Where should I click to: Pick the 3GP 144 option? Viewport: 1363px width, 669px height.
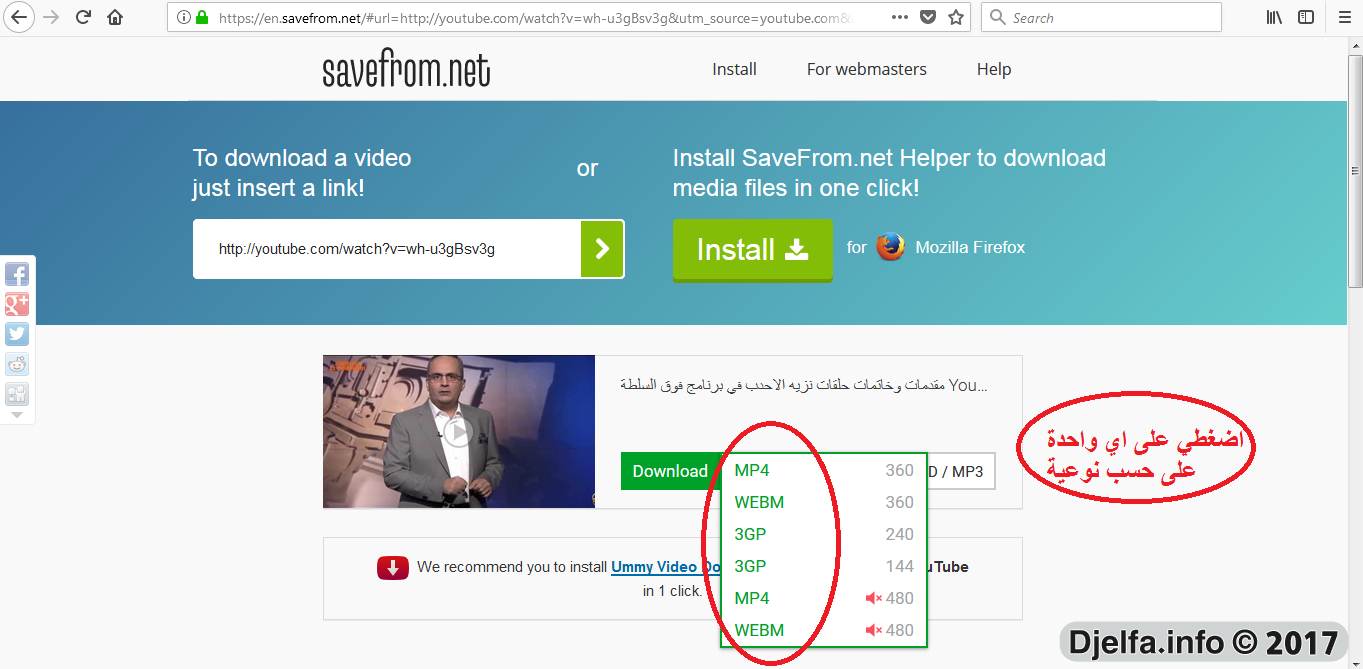coord(824,566)
